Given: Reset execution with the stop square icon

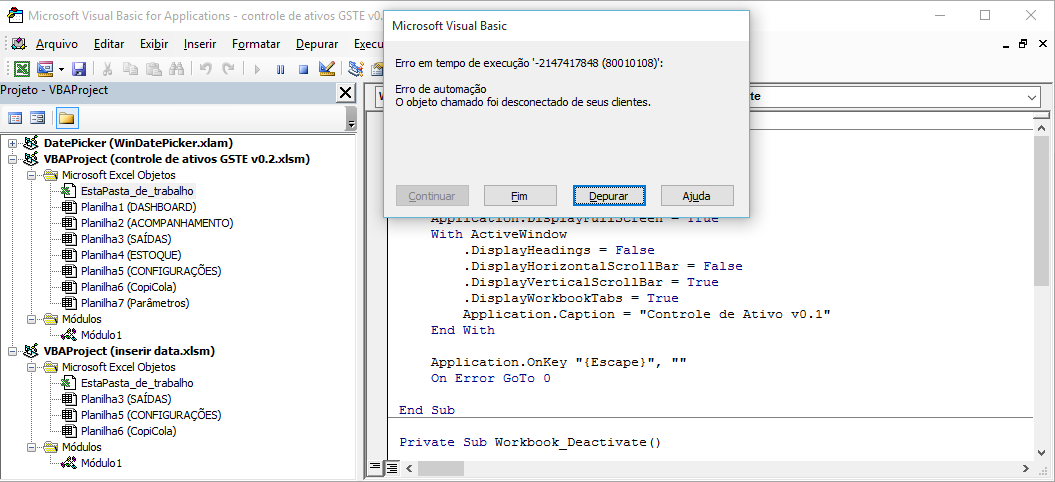Looking at the screenshot, I should [x=303, y=69].
